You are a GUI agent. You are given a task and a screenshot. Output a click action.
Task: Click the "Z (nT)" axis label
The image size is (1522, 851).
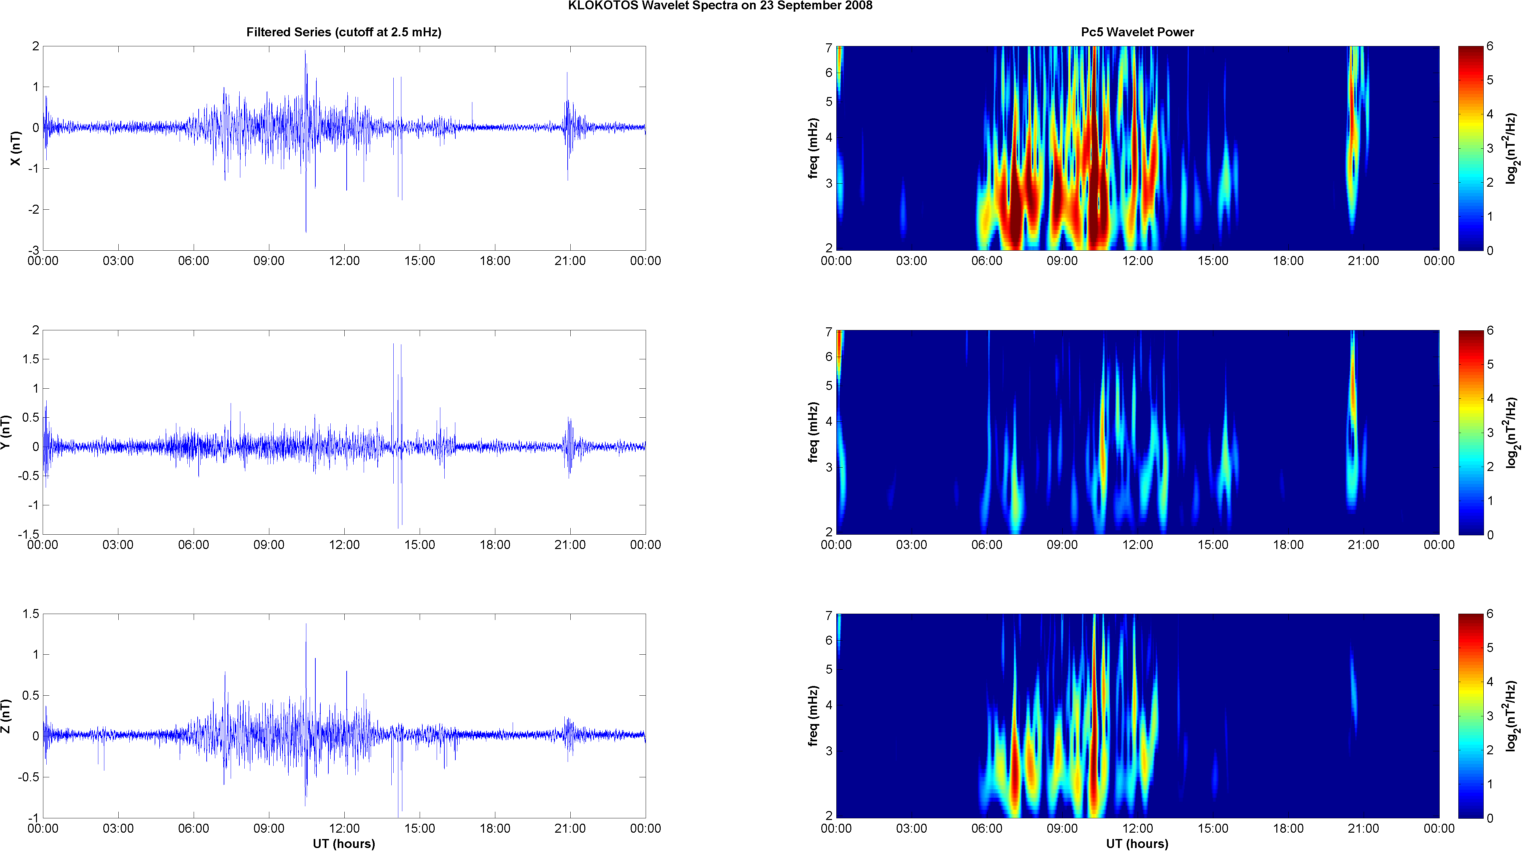tap(6, 716)
